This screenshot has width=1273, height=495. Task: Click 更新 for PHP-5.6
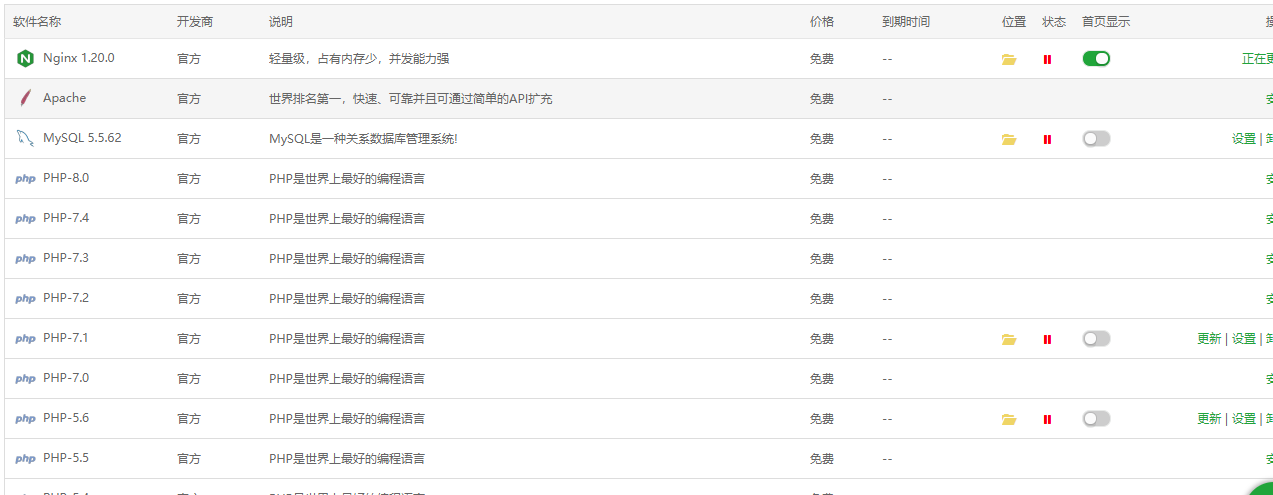[1209, 419]
